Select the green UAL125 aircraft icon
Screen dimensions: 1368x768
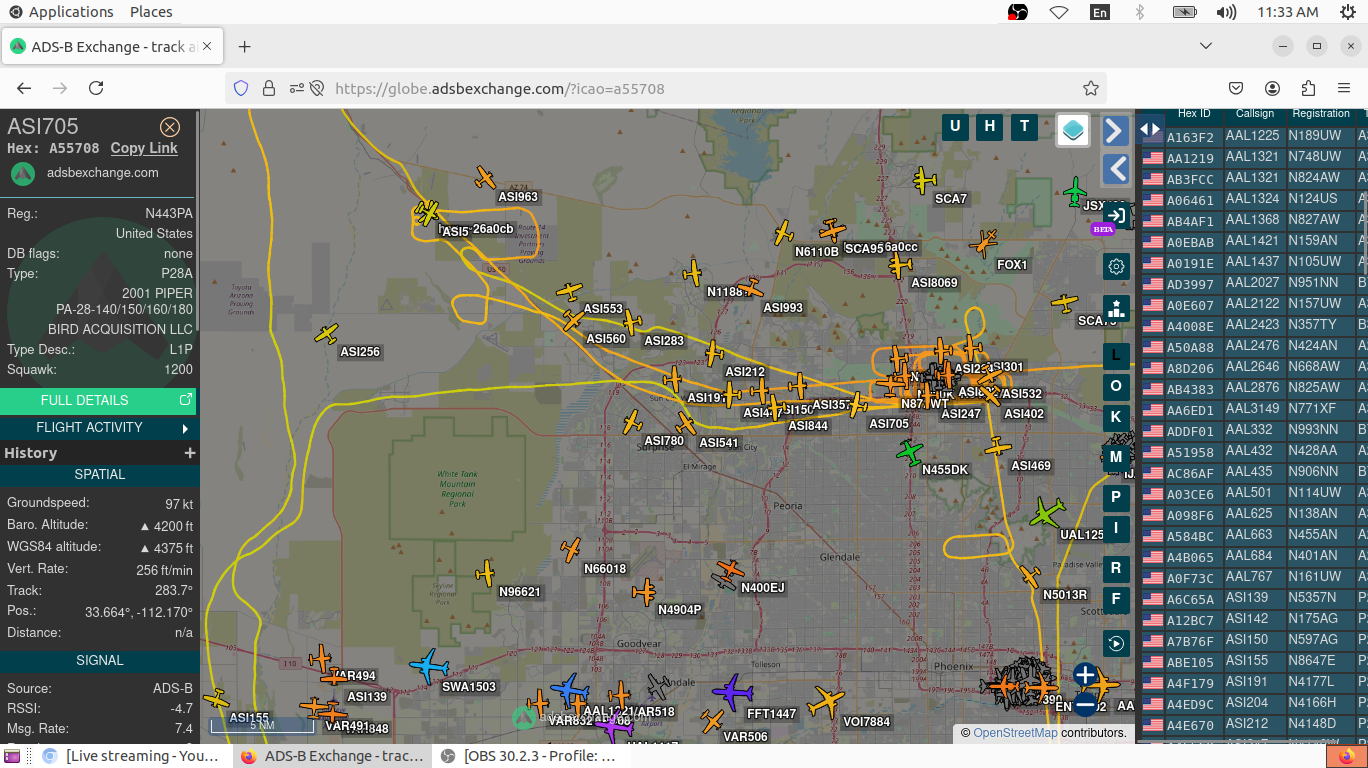1047,514
